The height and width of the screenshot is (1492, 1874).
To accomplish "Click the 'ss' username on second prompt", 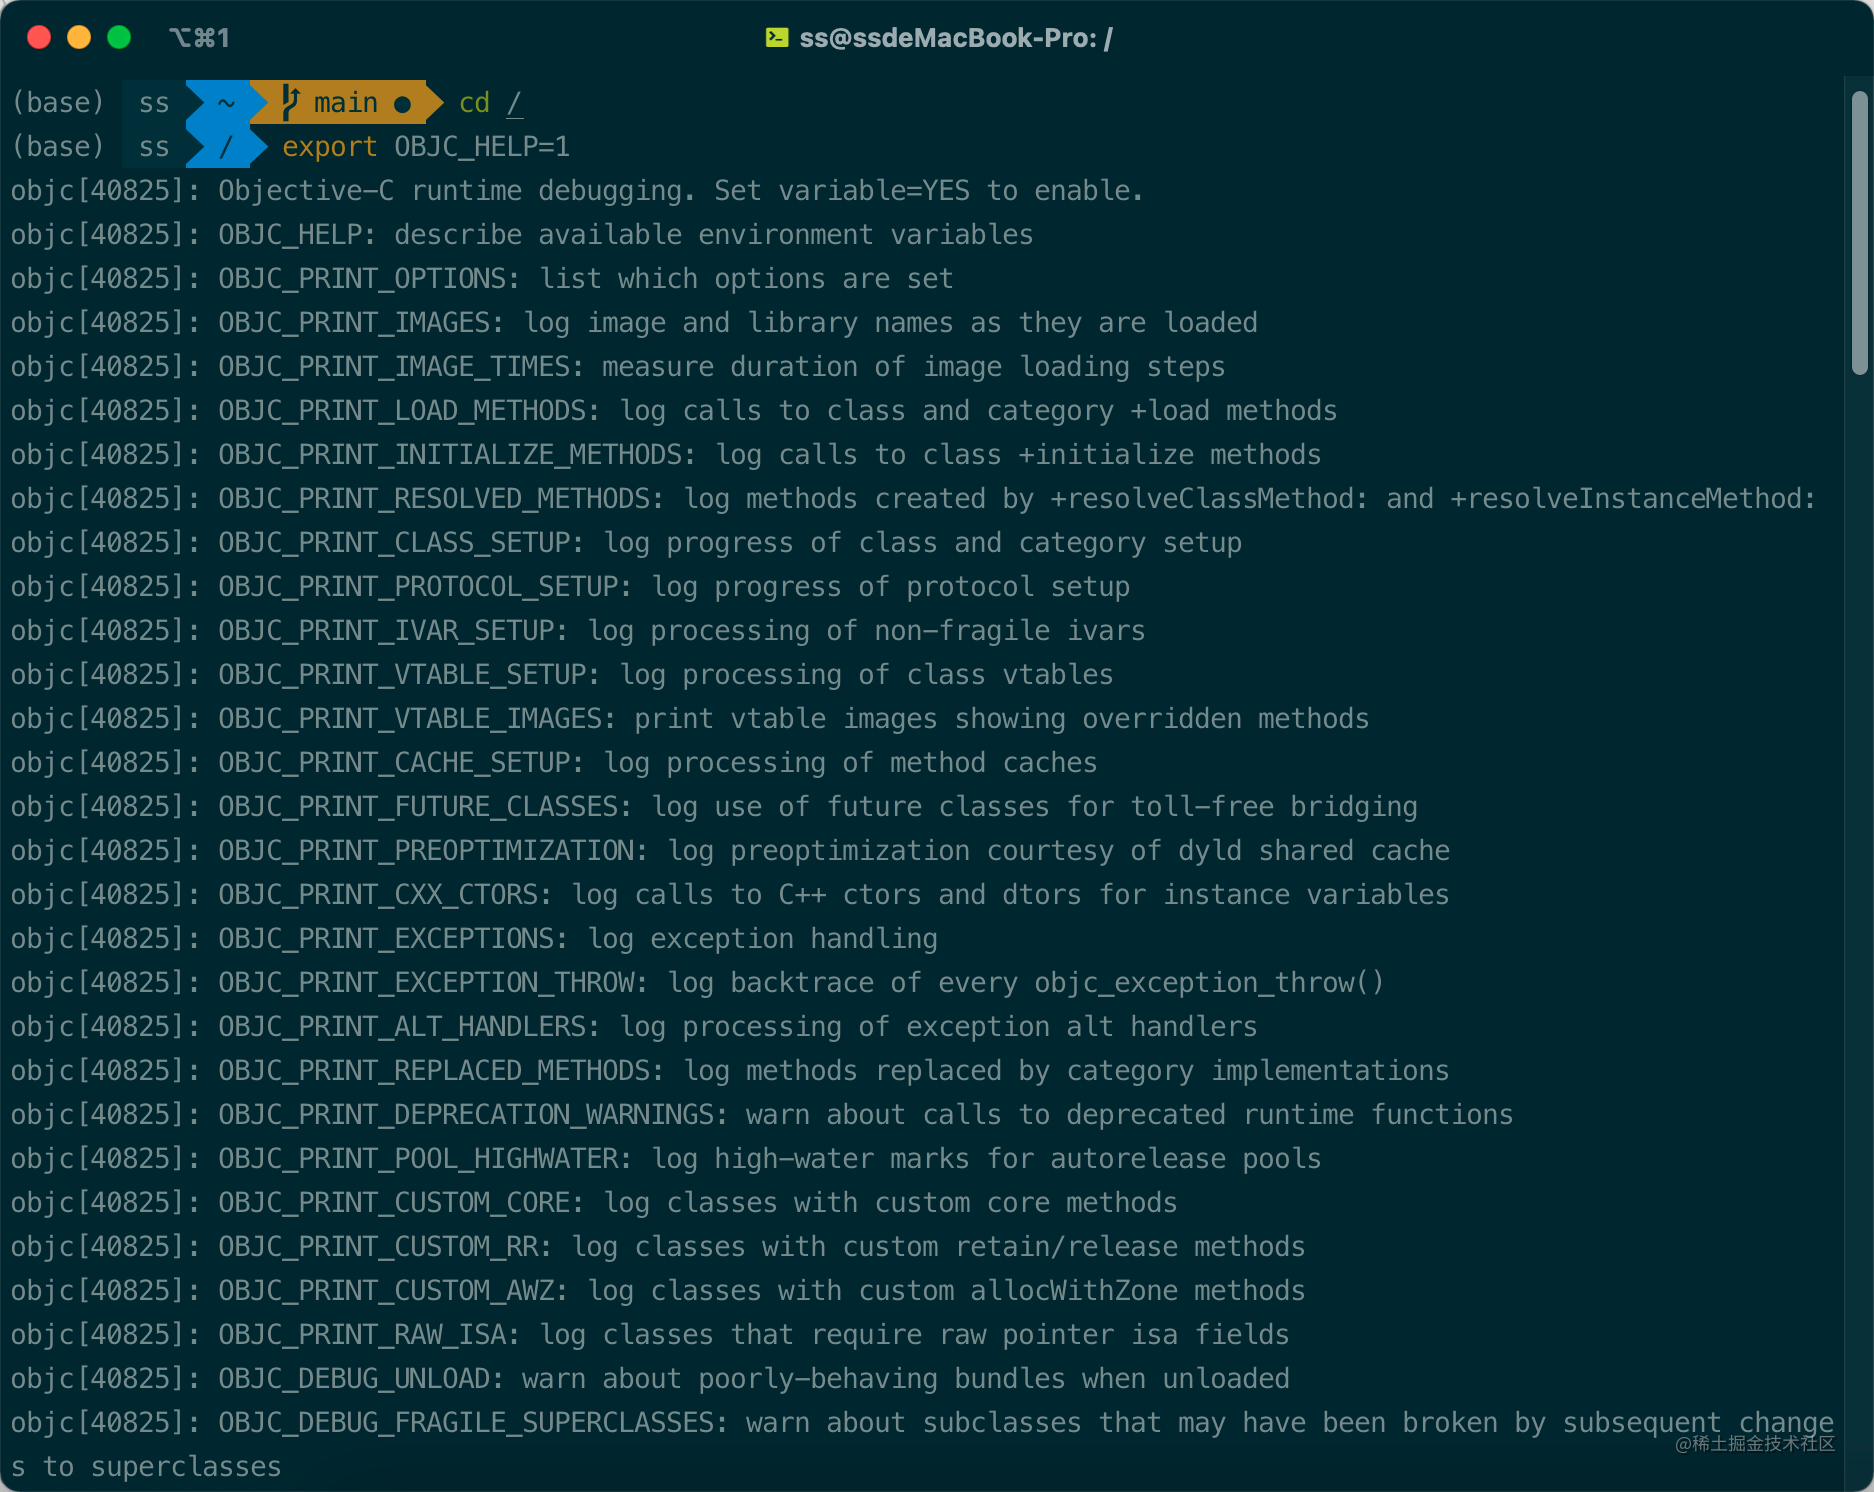I will coord(154,147).
